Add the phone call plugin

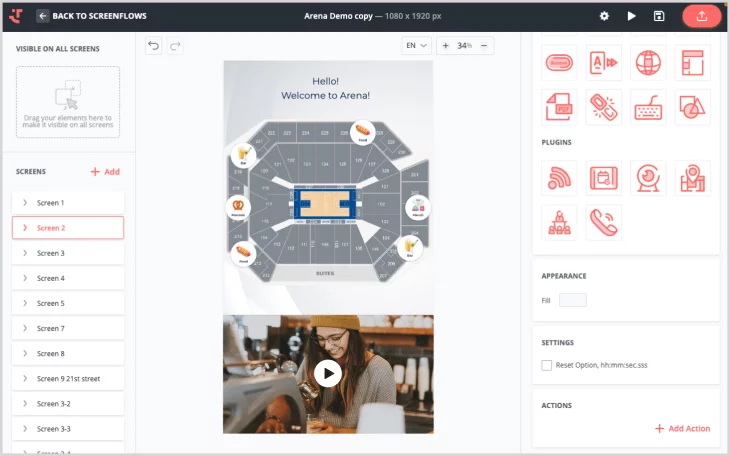pyautogui.click(x=603, y=222)
